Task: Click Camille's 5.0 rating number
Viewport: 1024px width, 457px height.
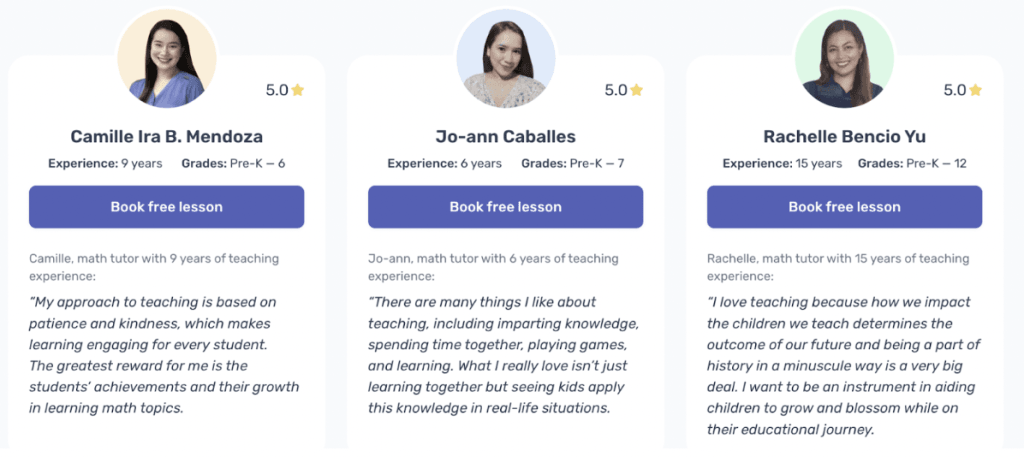Action: pos(277,90)
